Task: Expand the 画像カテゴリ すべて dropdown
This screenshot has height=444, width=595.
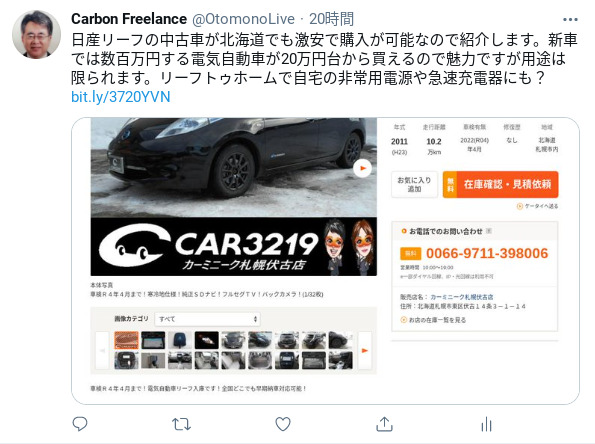Action: [x=207, y=319]
